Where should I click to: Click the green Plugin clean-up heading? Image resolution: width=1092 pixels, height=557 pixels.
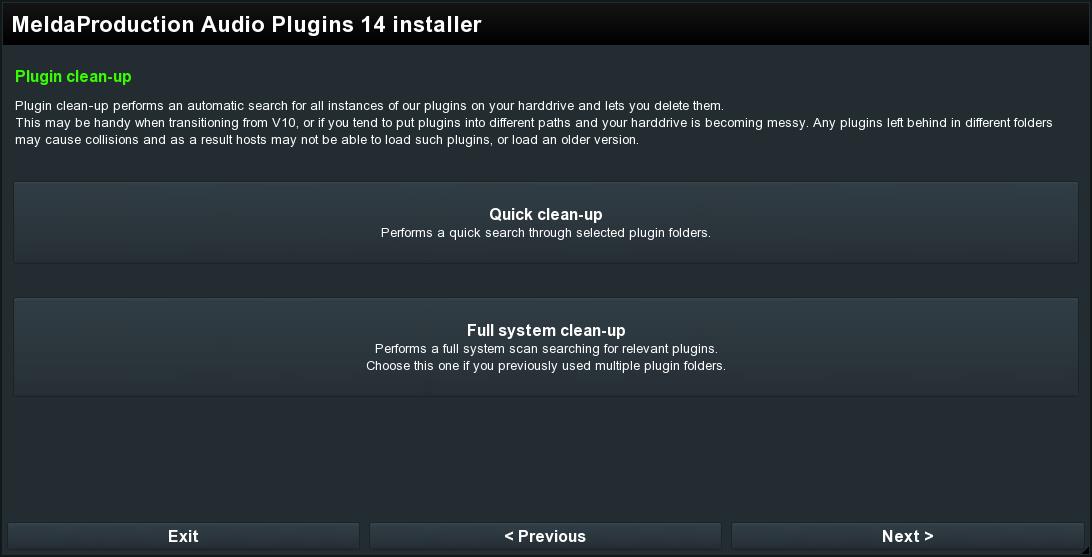[x=73, y=77]
